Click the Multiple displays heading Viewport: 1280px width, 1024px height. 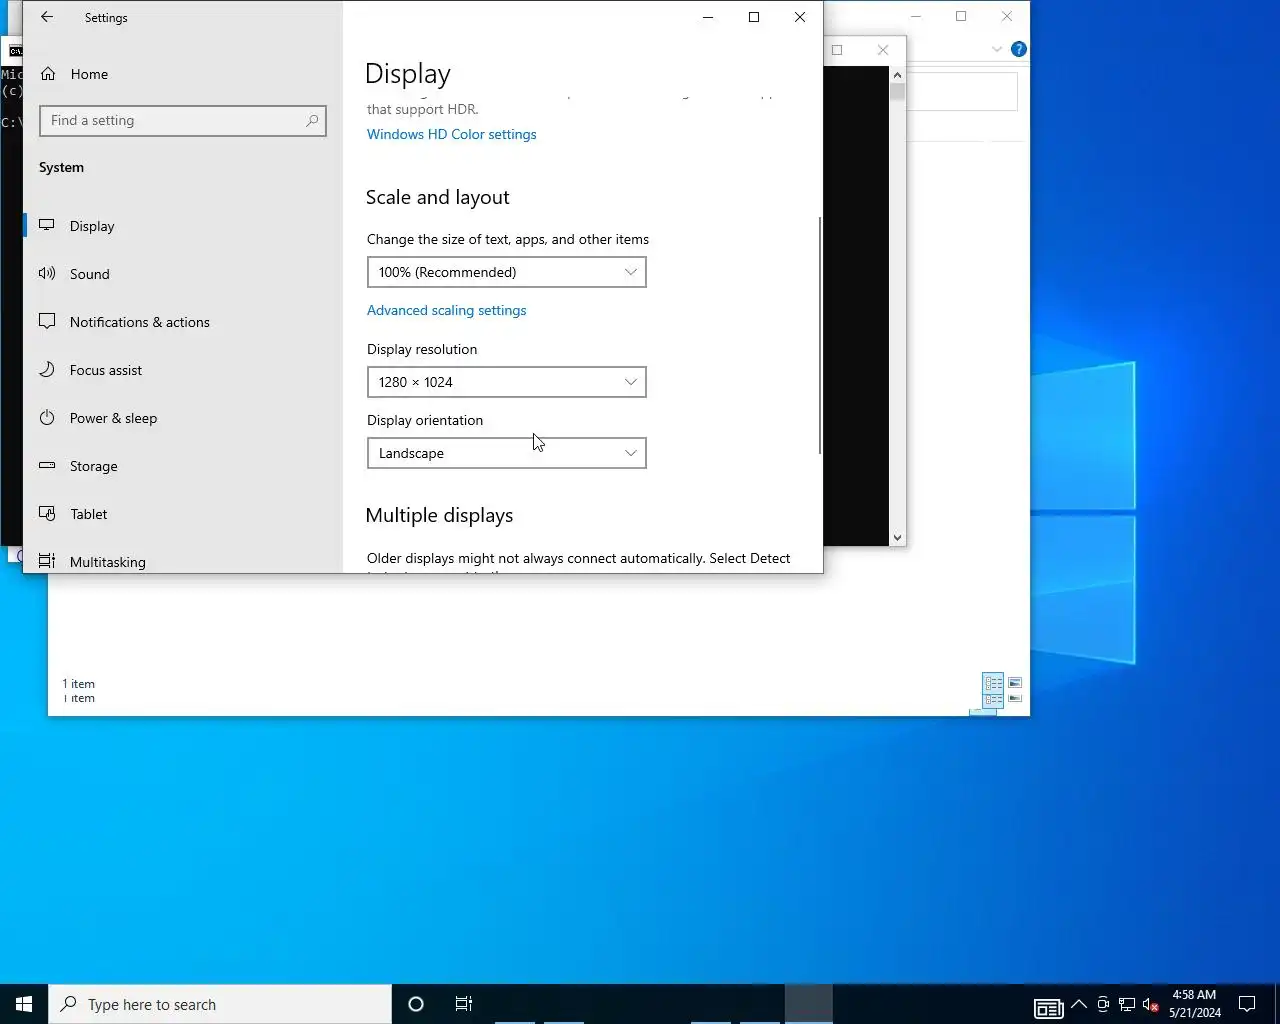pyautogui.click(x=439, y=515)
